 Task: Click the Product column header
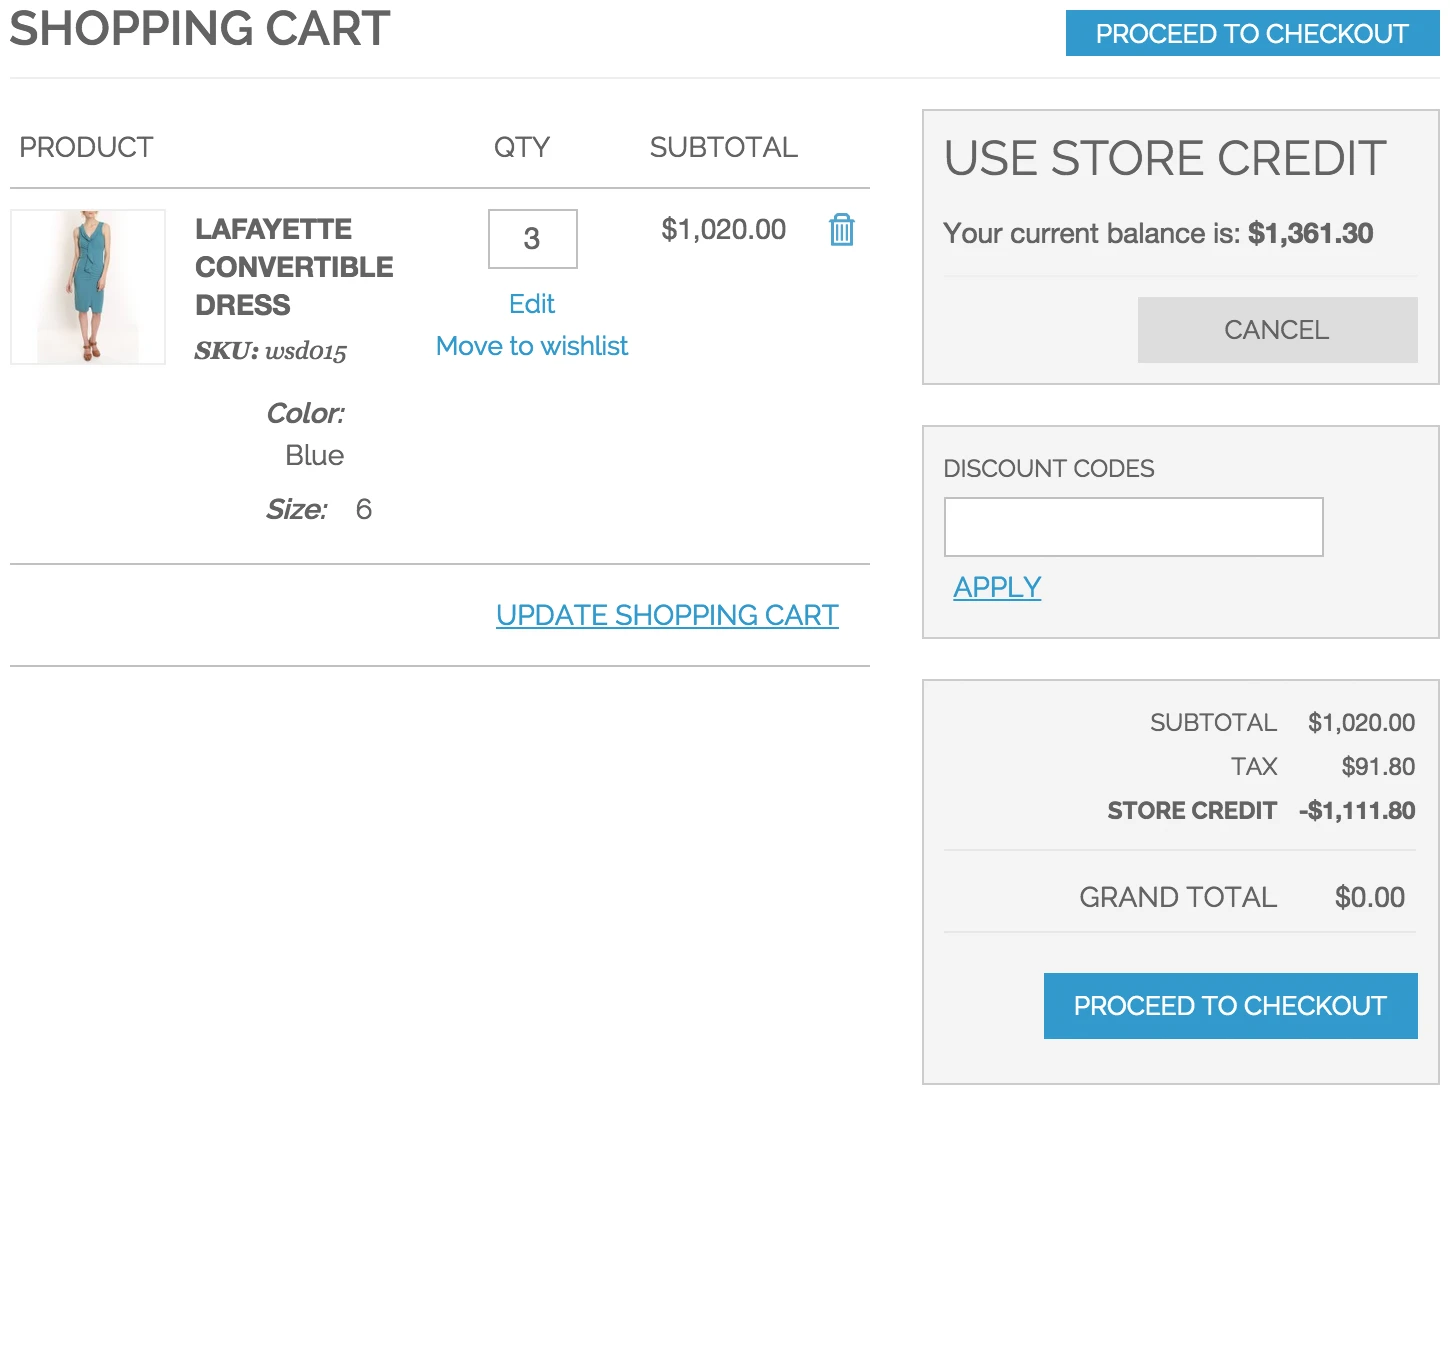(x=86, y=147)
